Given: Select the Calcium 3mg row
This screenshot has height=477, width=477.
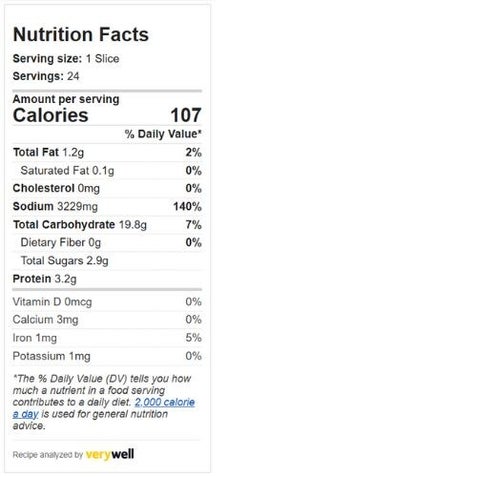Looking at the screenshot, I should point(107,320).
